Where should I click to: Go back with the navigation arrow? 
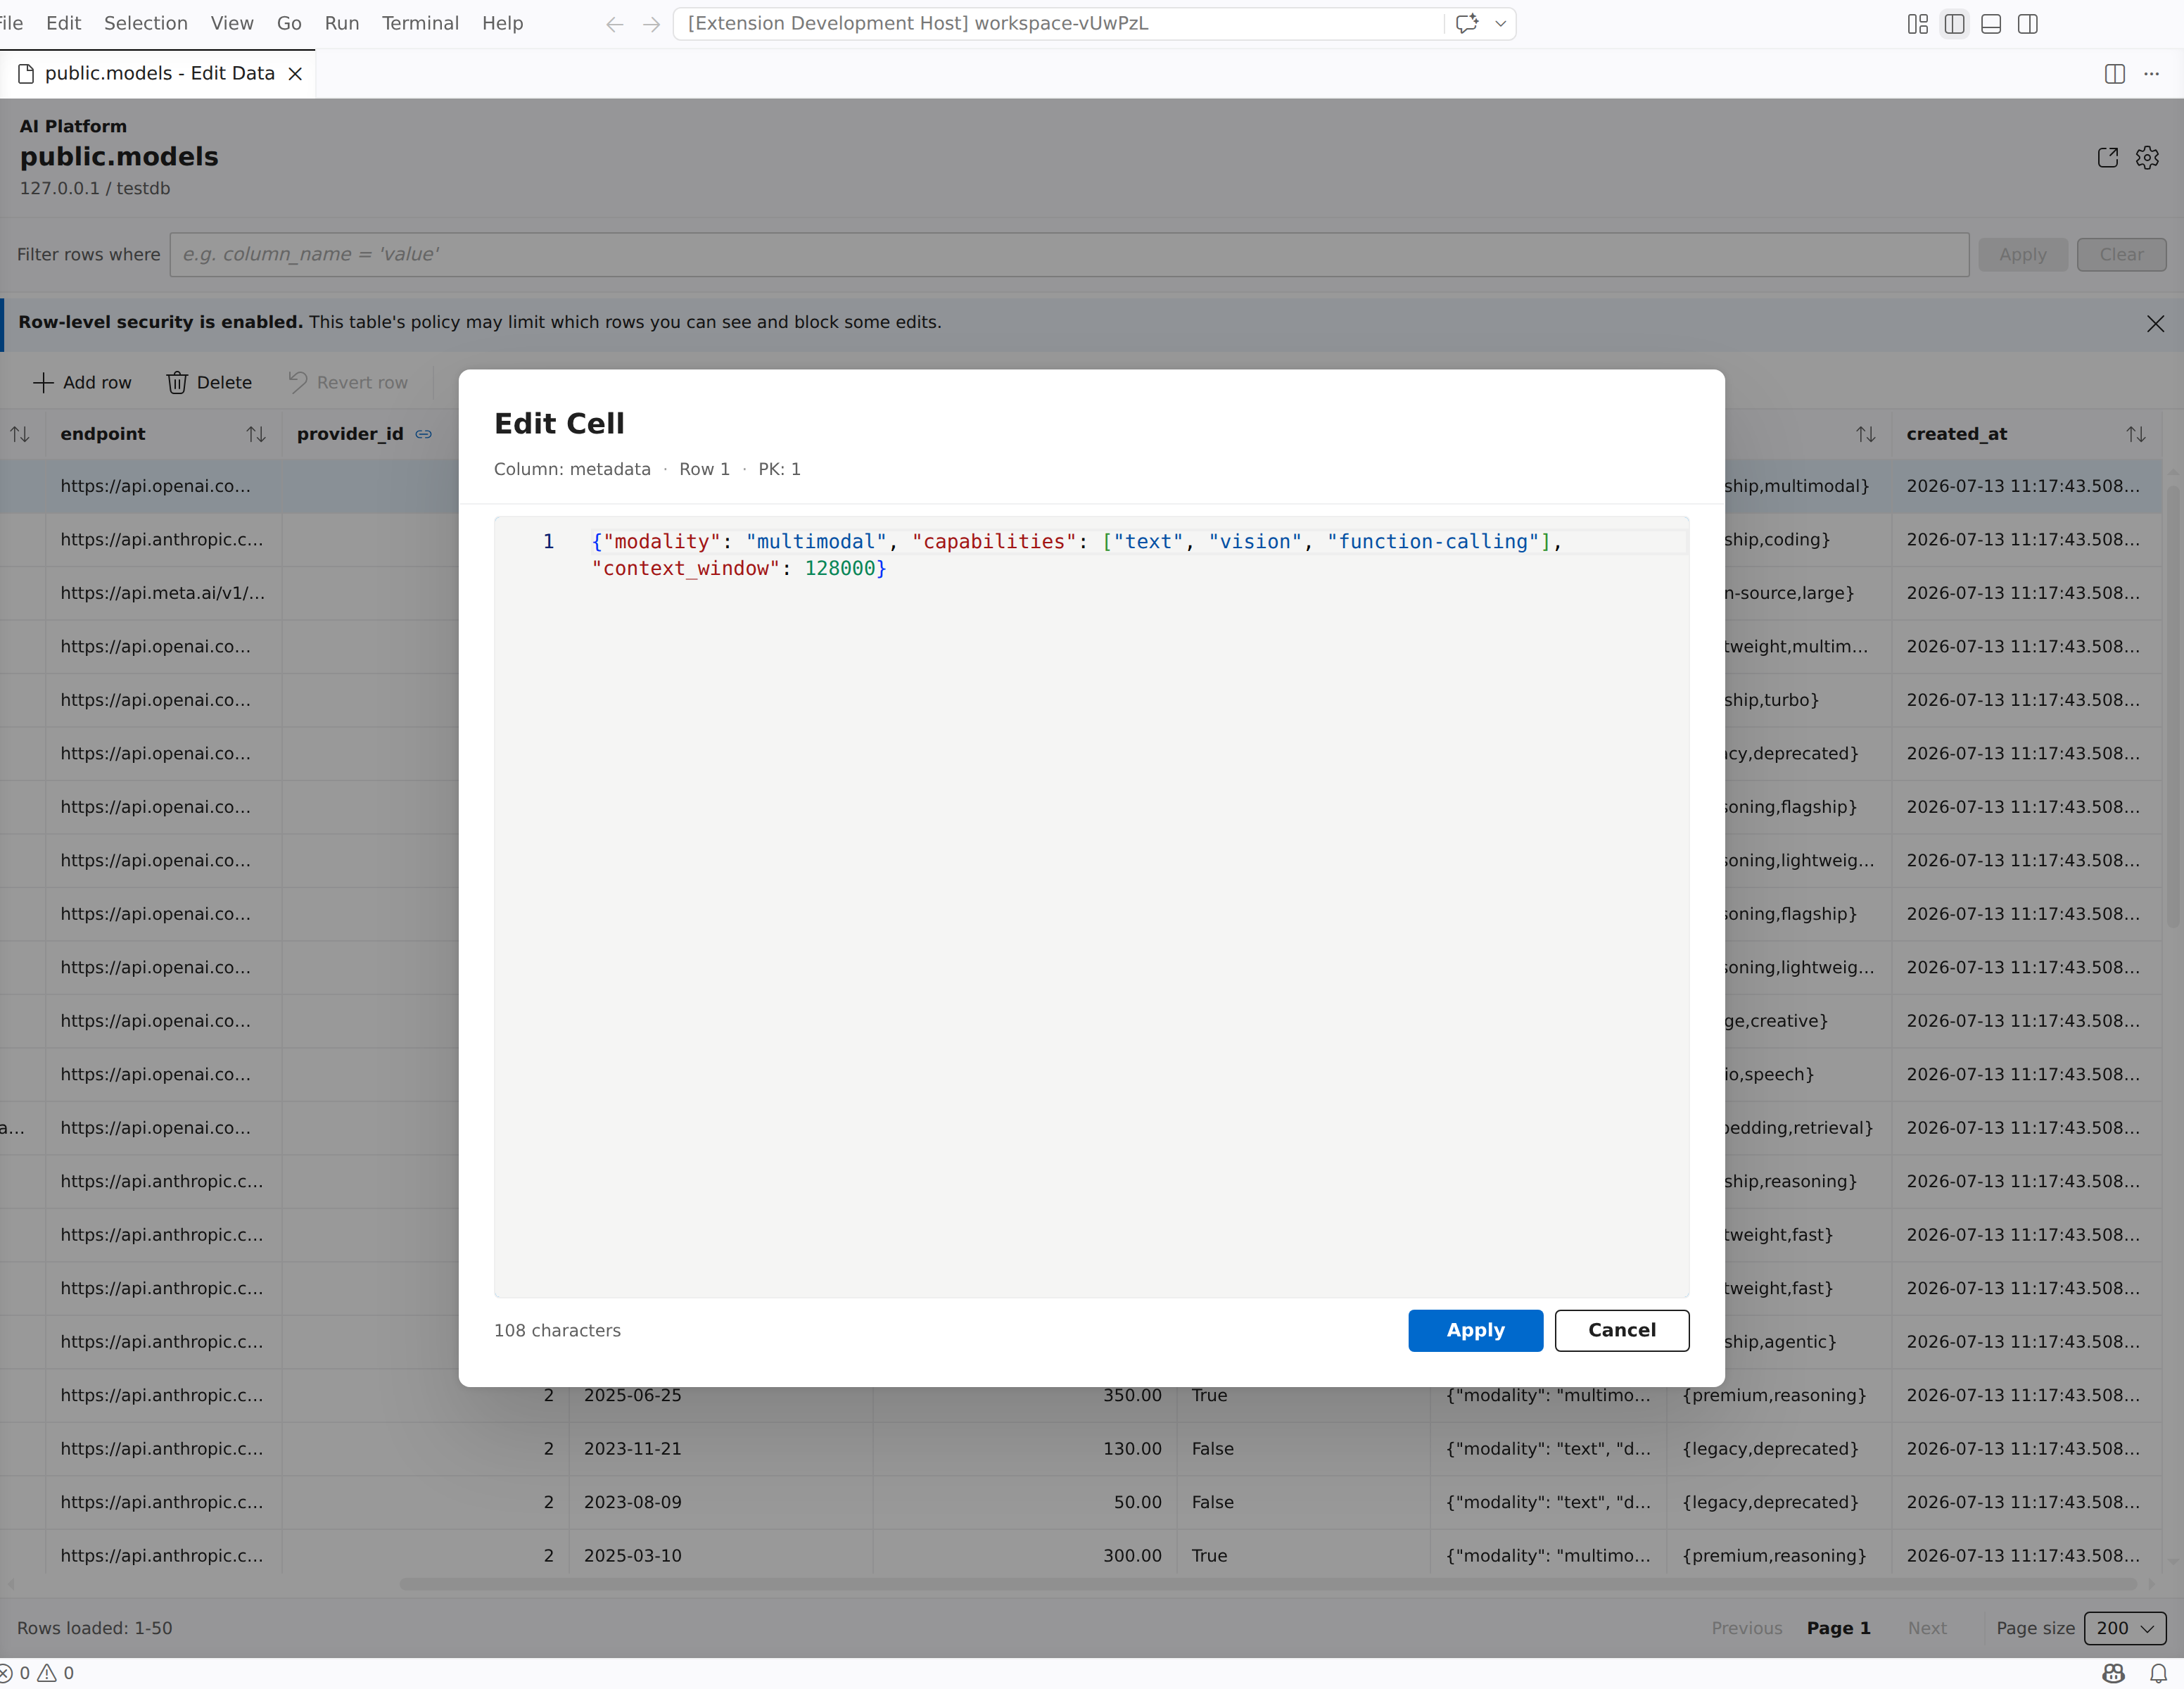[615, 24]
